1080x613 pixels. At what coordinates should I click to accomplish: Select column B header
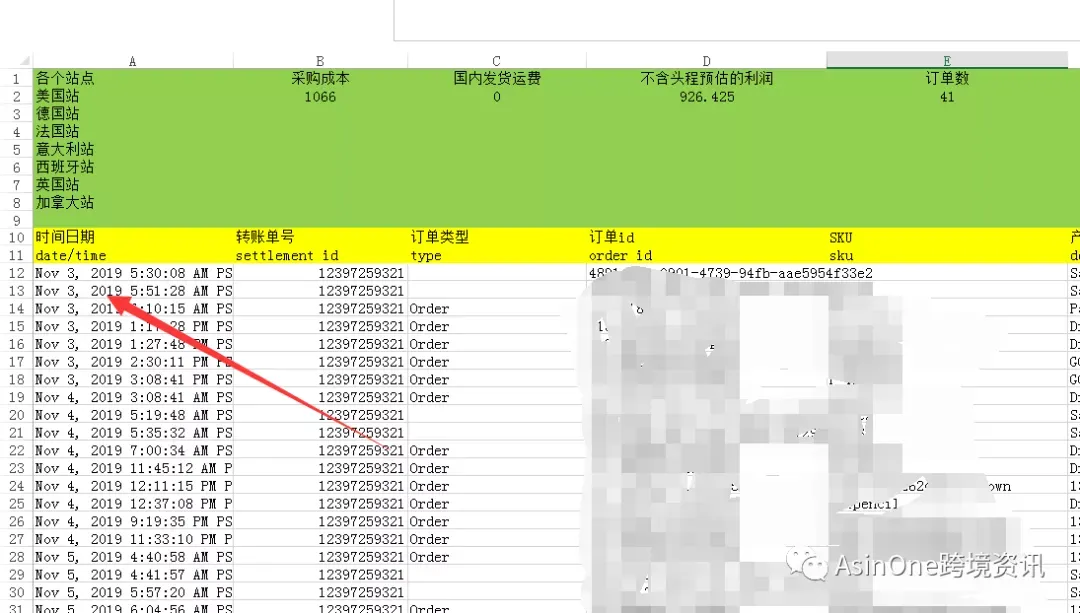320,61
